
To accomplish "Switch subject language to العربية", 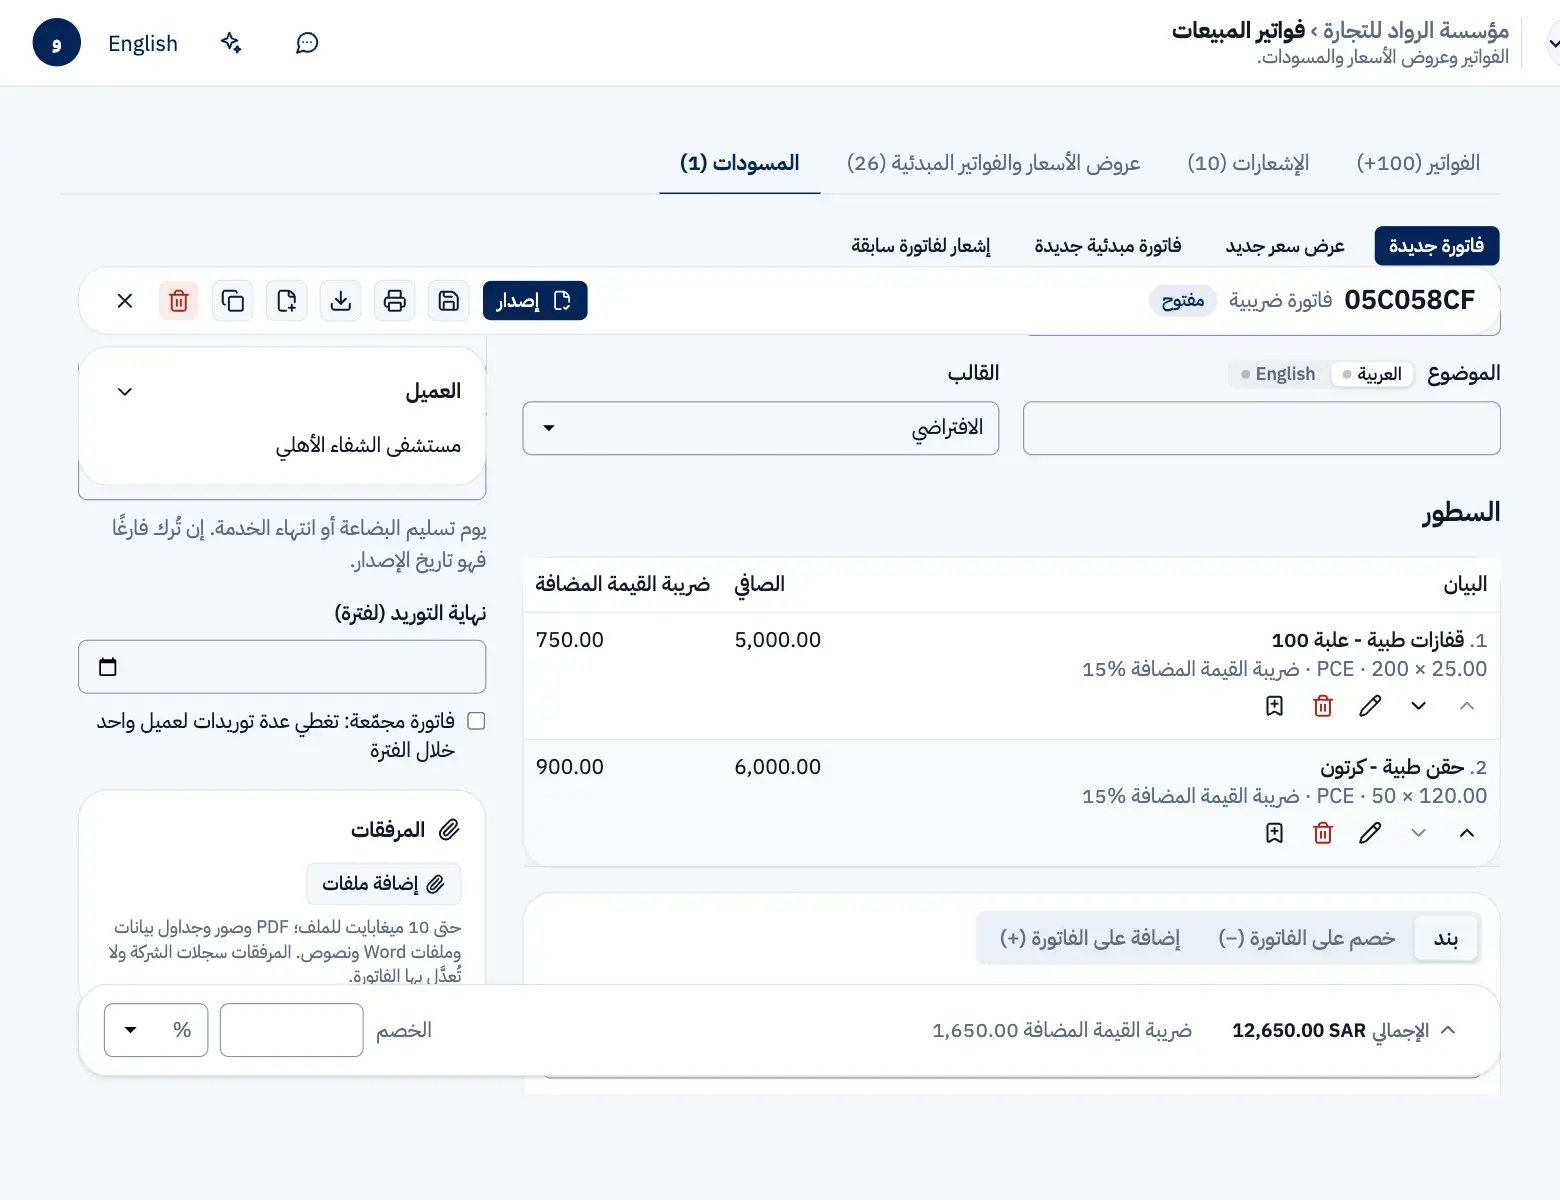I will [1372, 374].
